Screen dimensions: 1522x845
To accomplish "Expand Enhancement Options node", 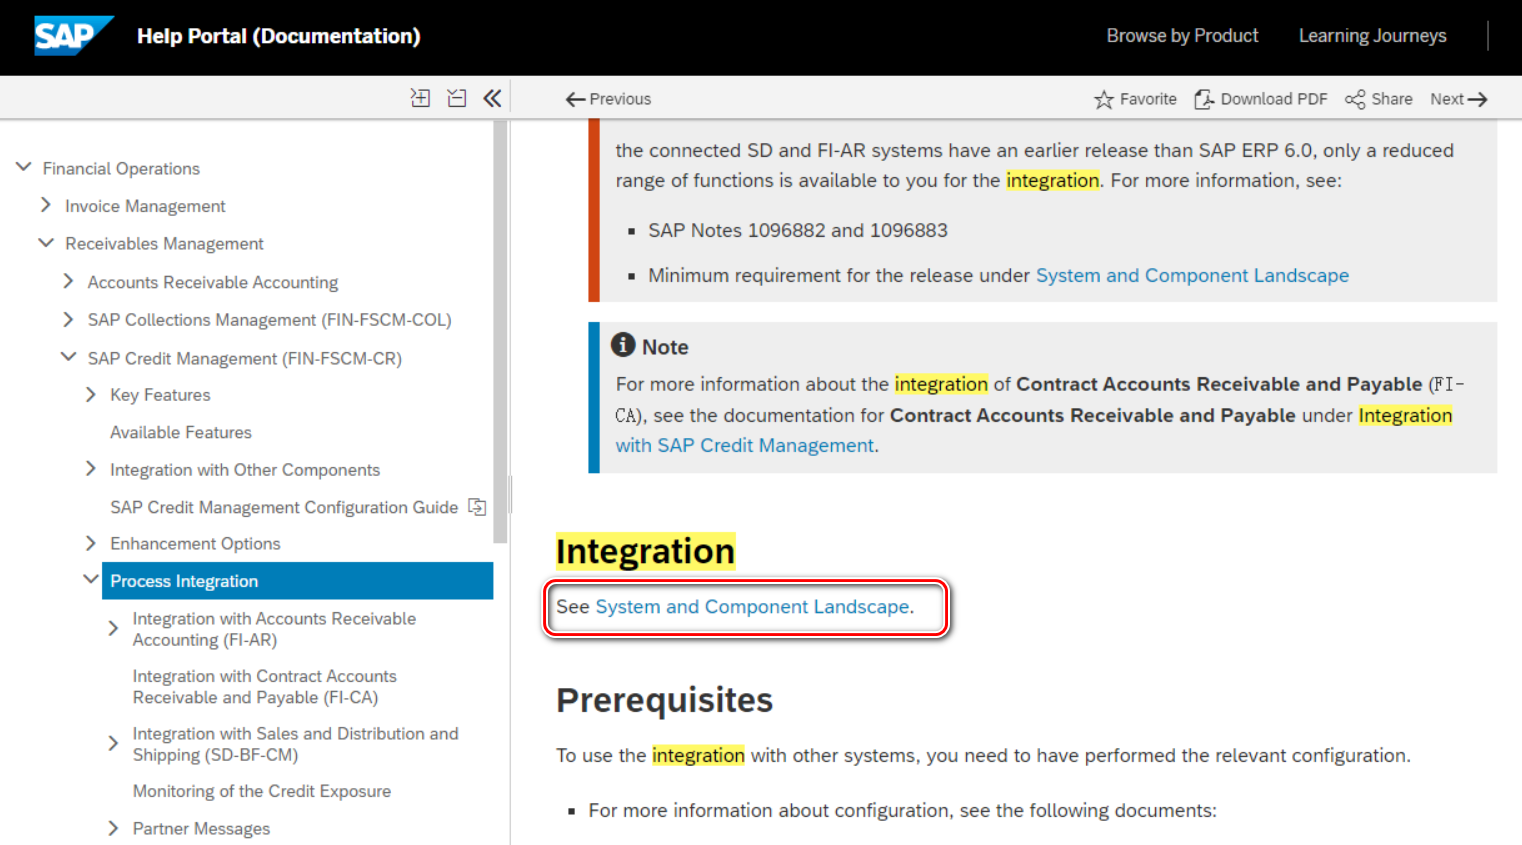I will coord(91,543).
